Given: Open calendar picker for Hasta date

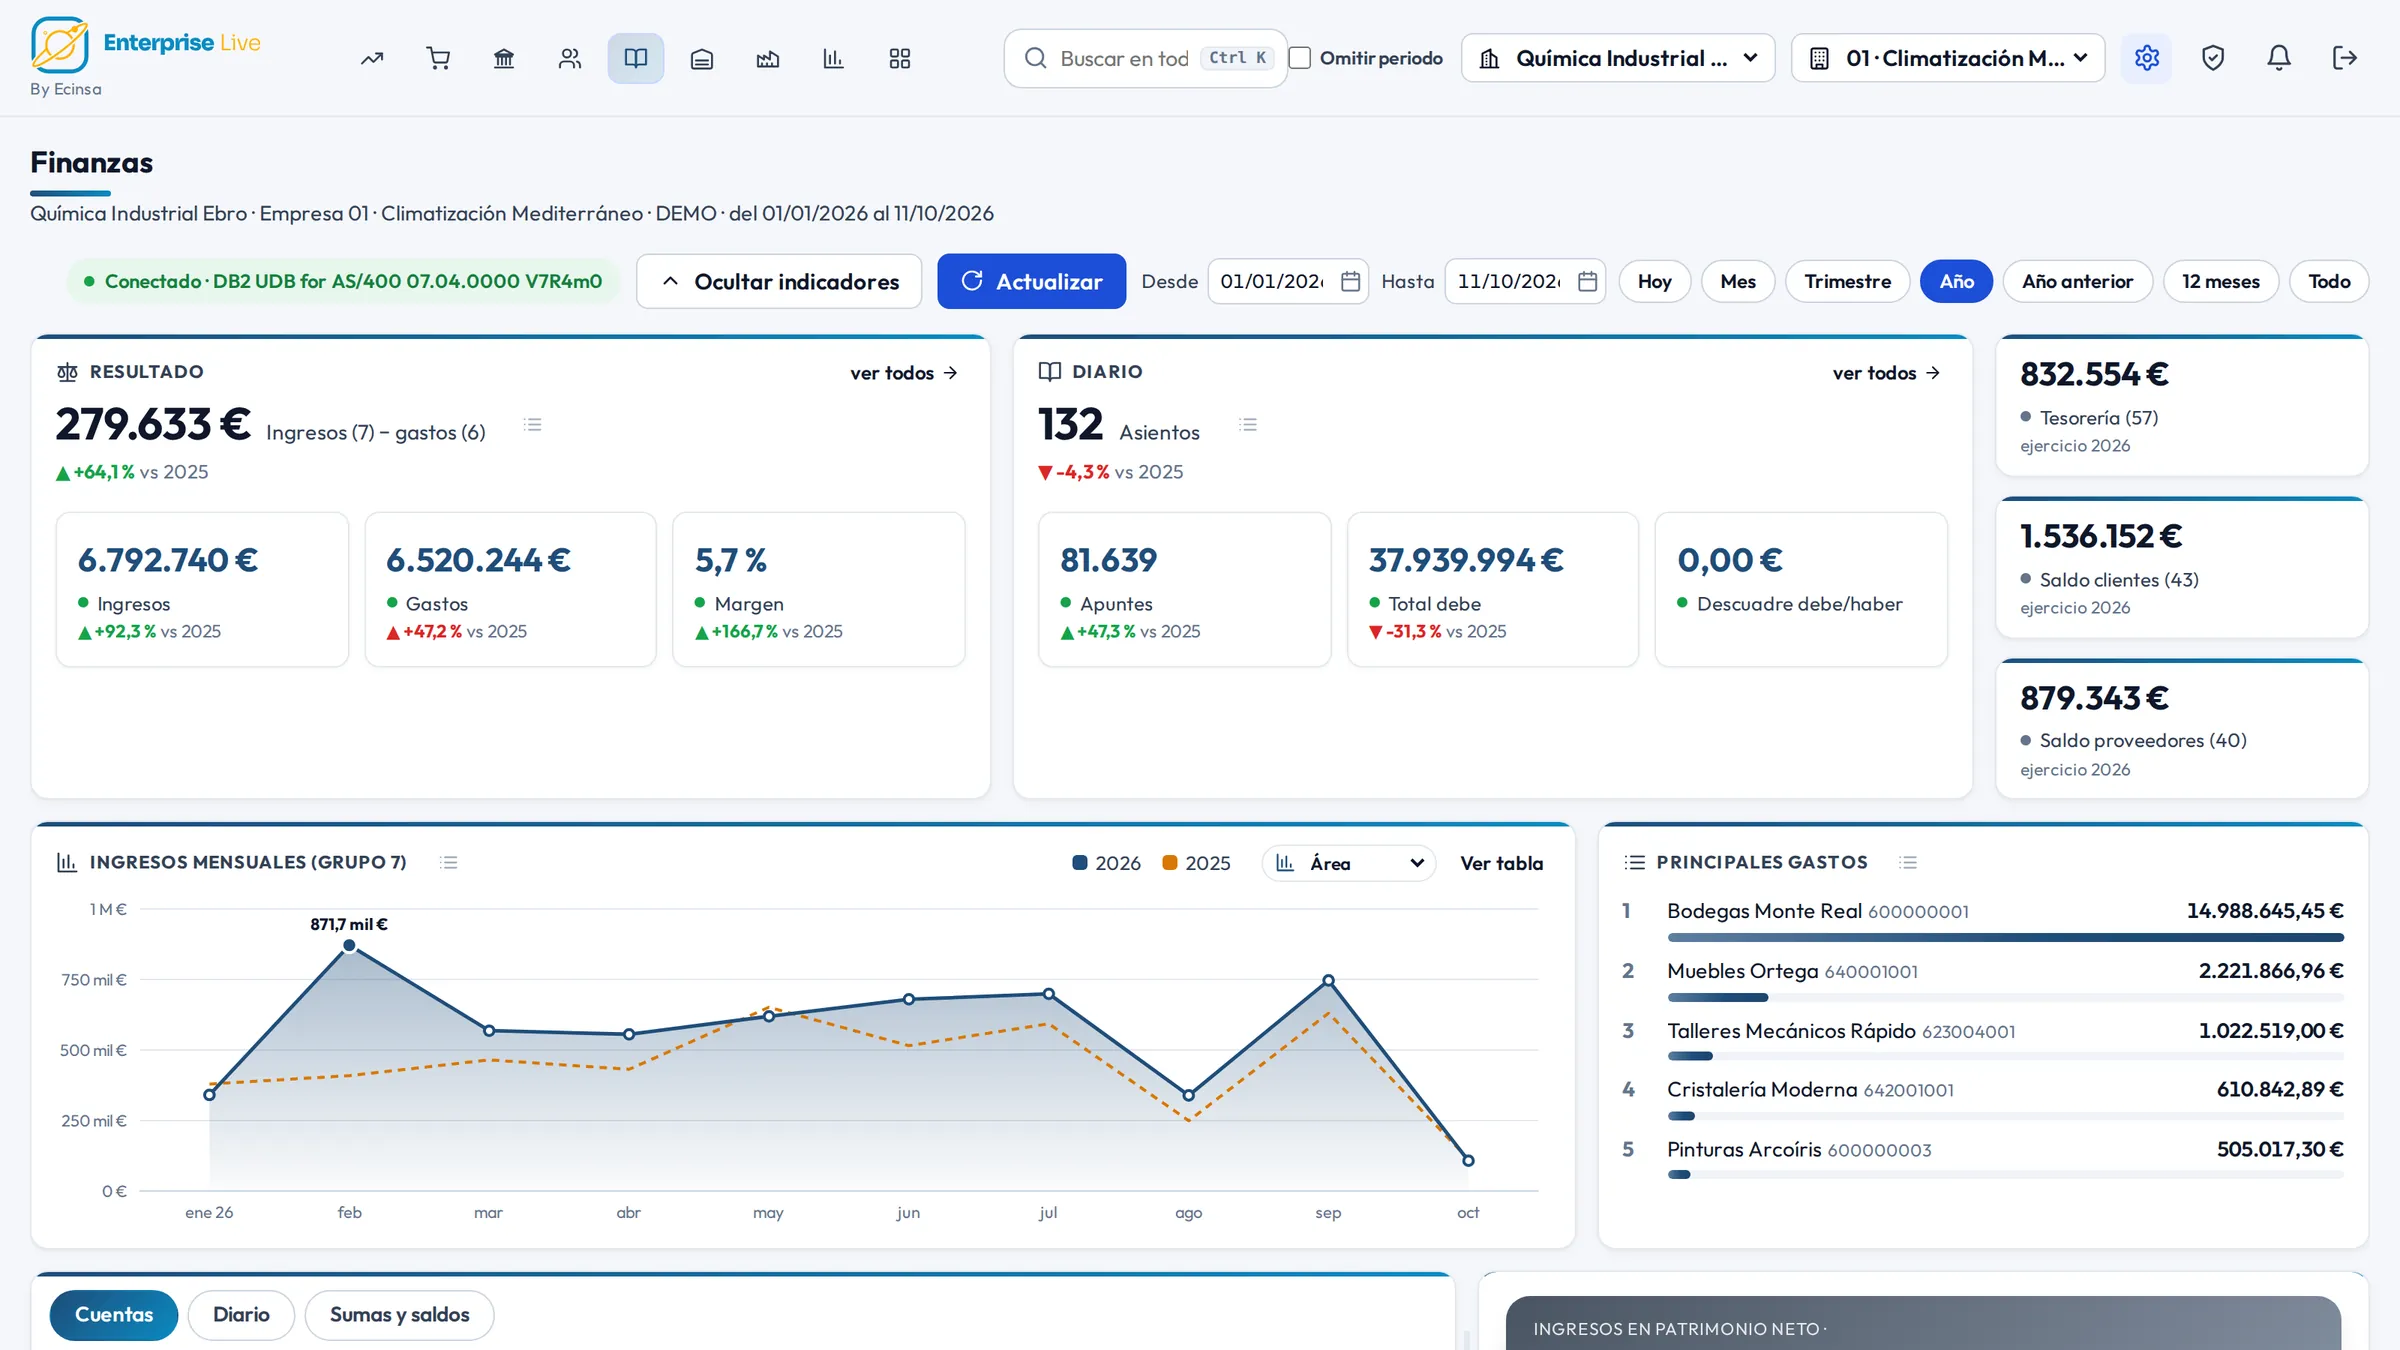Looking at the screenshot, I should [x=1587, y=281].
